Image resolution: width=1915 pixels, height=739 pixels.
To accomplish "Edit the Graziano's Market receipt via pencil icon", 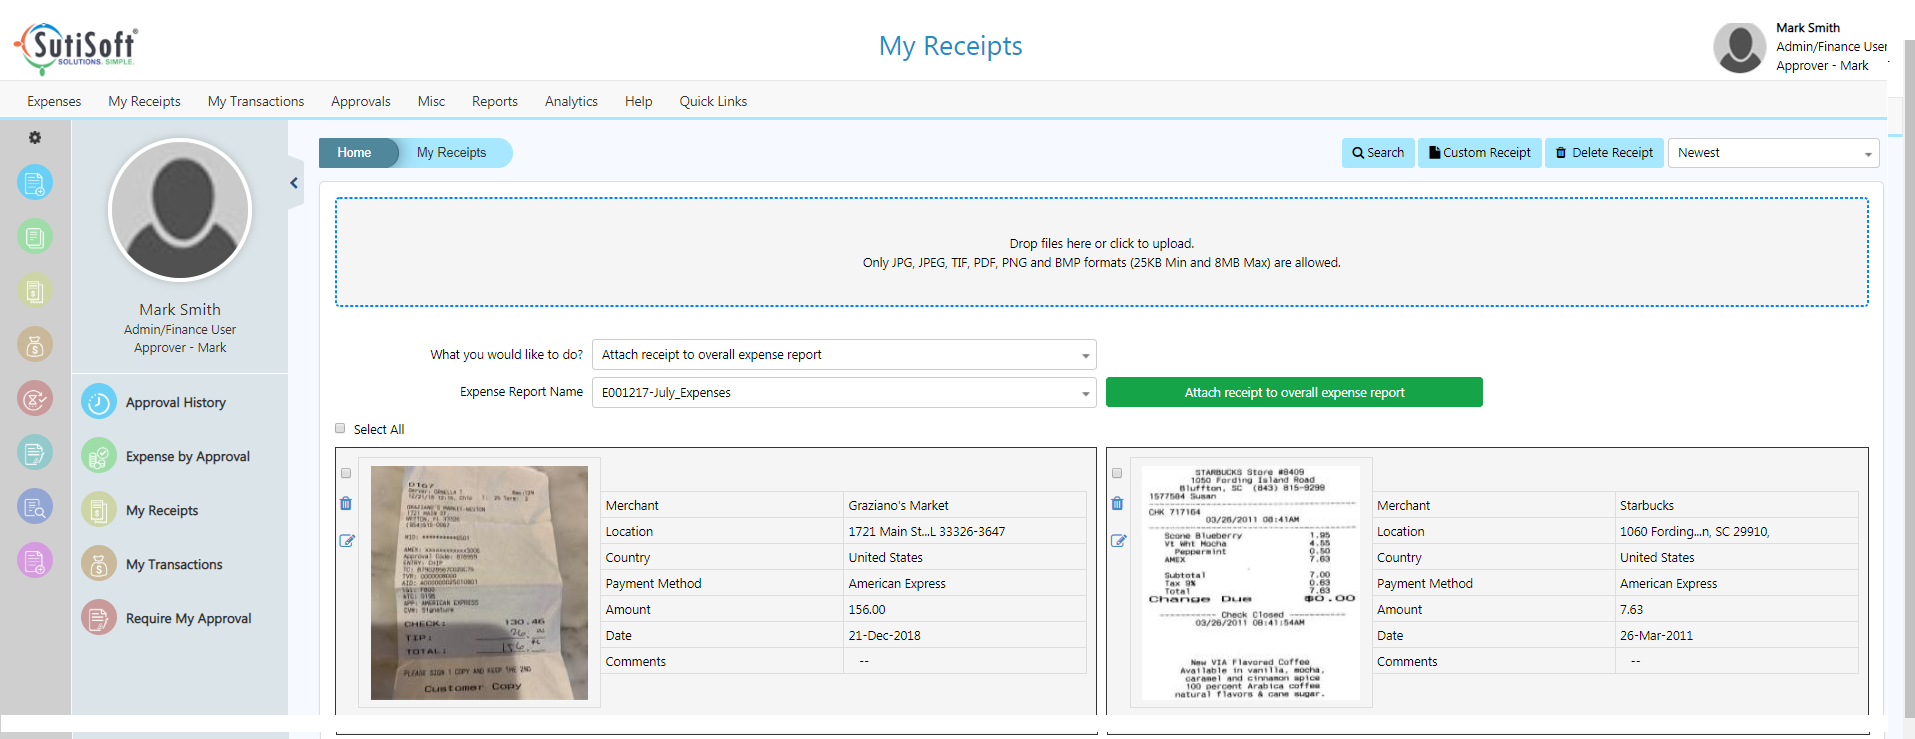I will 347,541.
